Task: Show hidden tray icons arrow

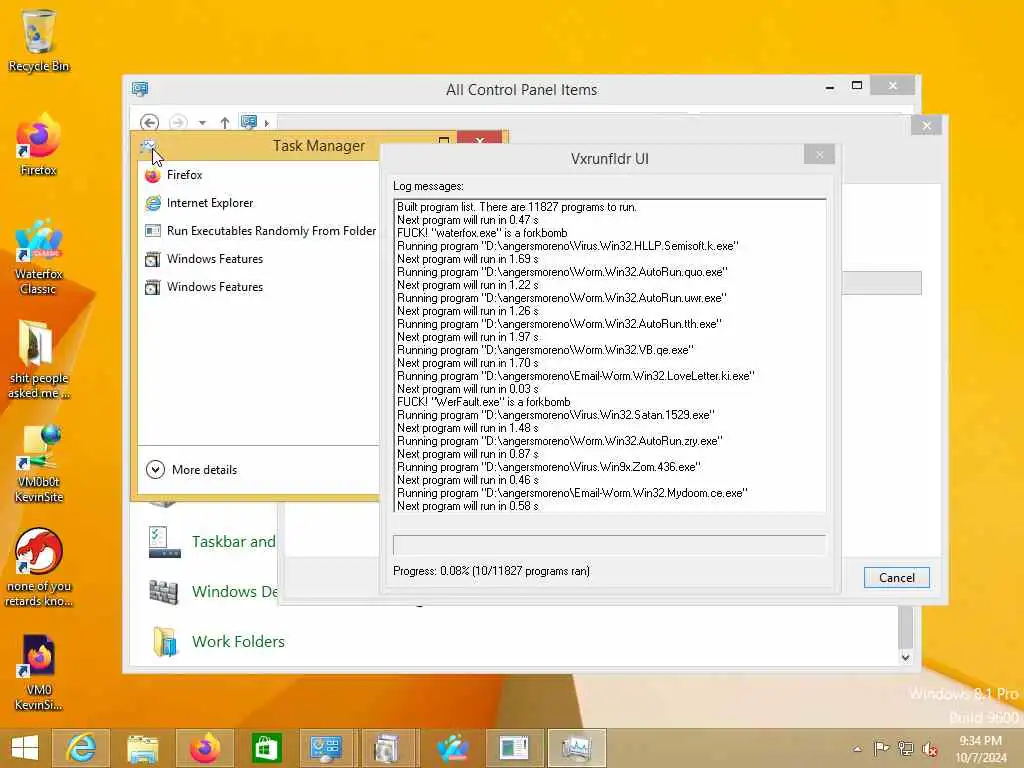Action: (x=857, y=749)
